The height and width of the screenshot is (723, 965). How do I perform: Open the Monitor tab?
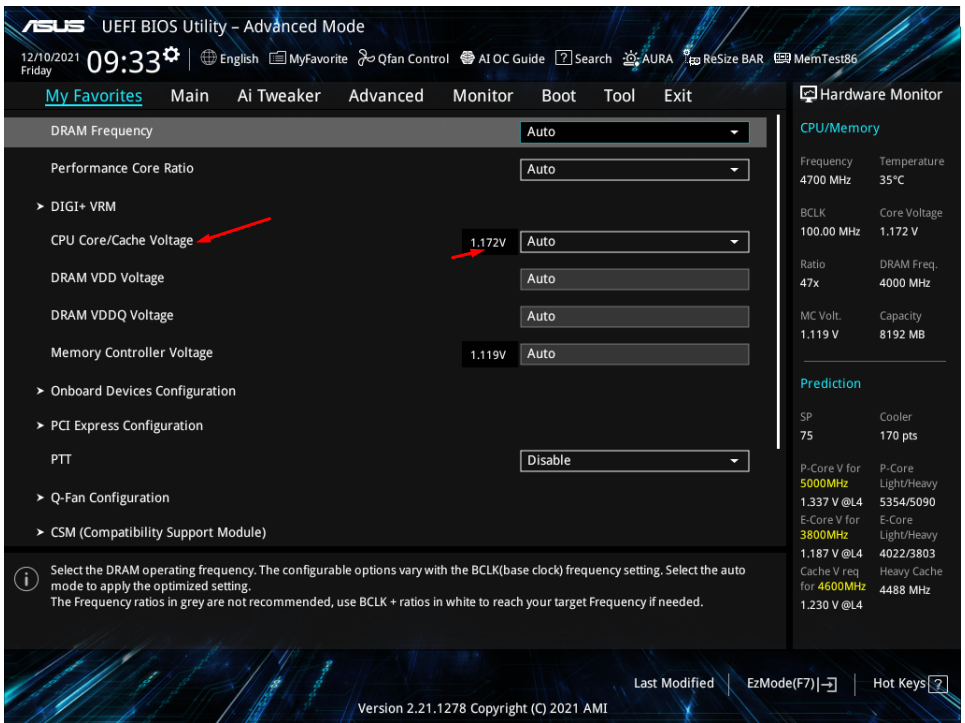coord(482,96)
